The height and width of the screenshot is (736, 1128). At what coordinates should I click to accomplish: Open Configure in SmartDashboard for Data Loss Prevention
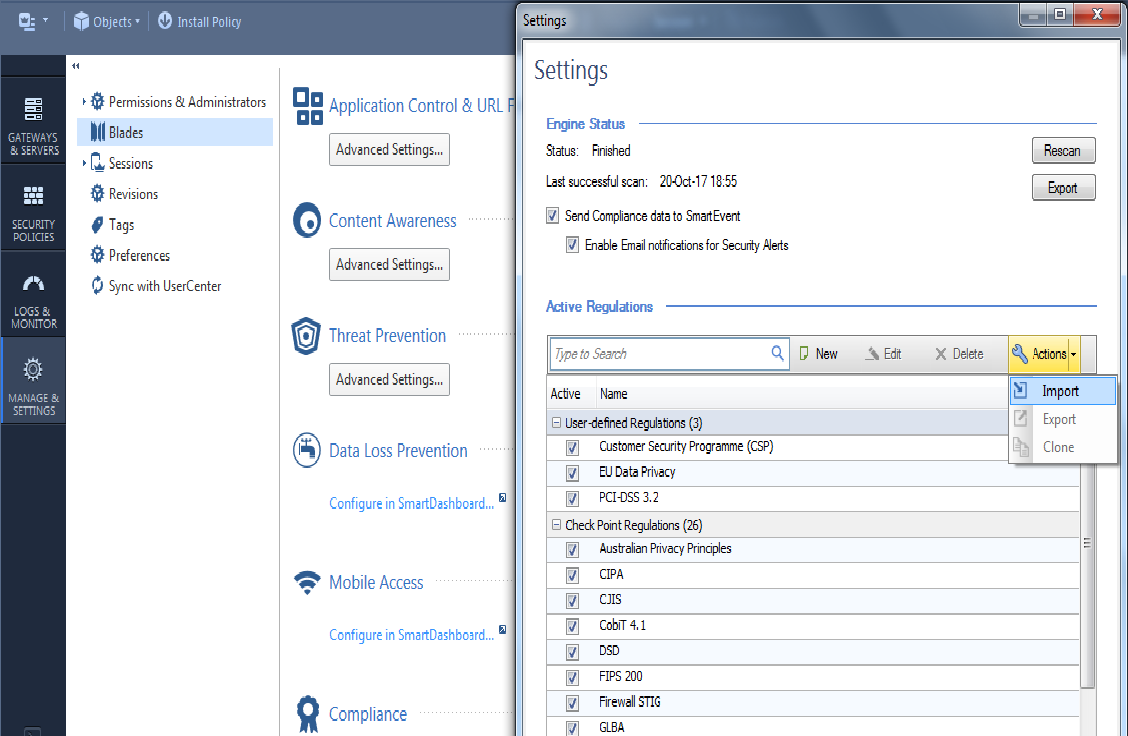point(410,503)
